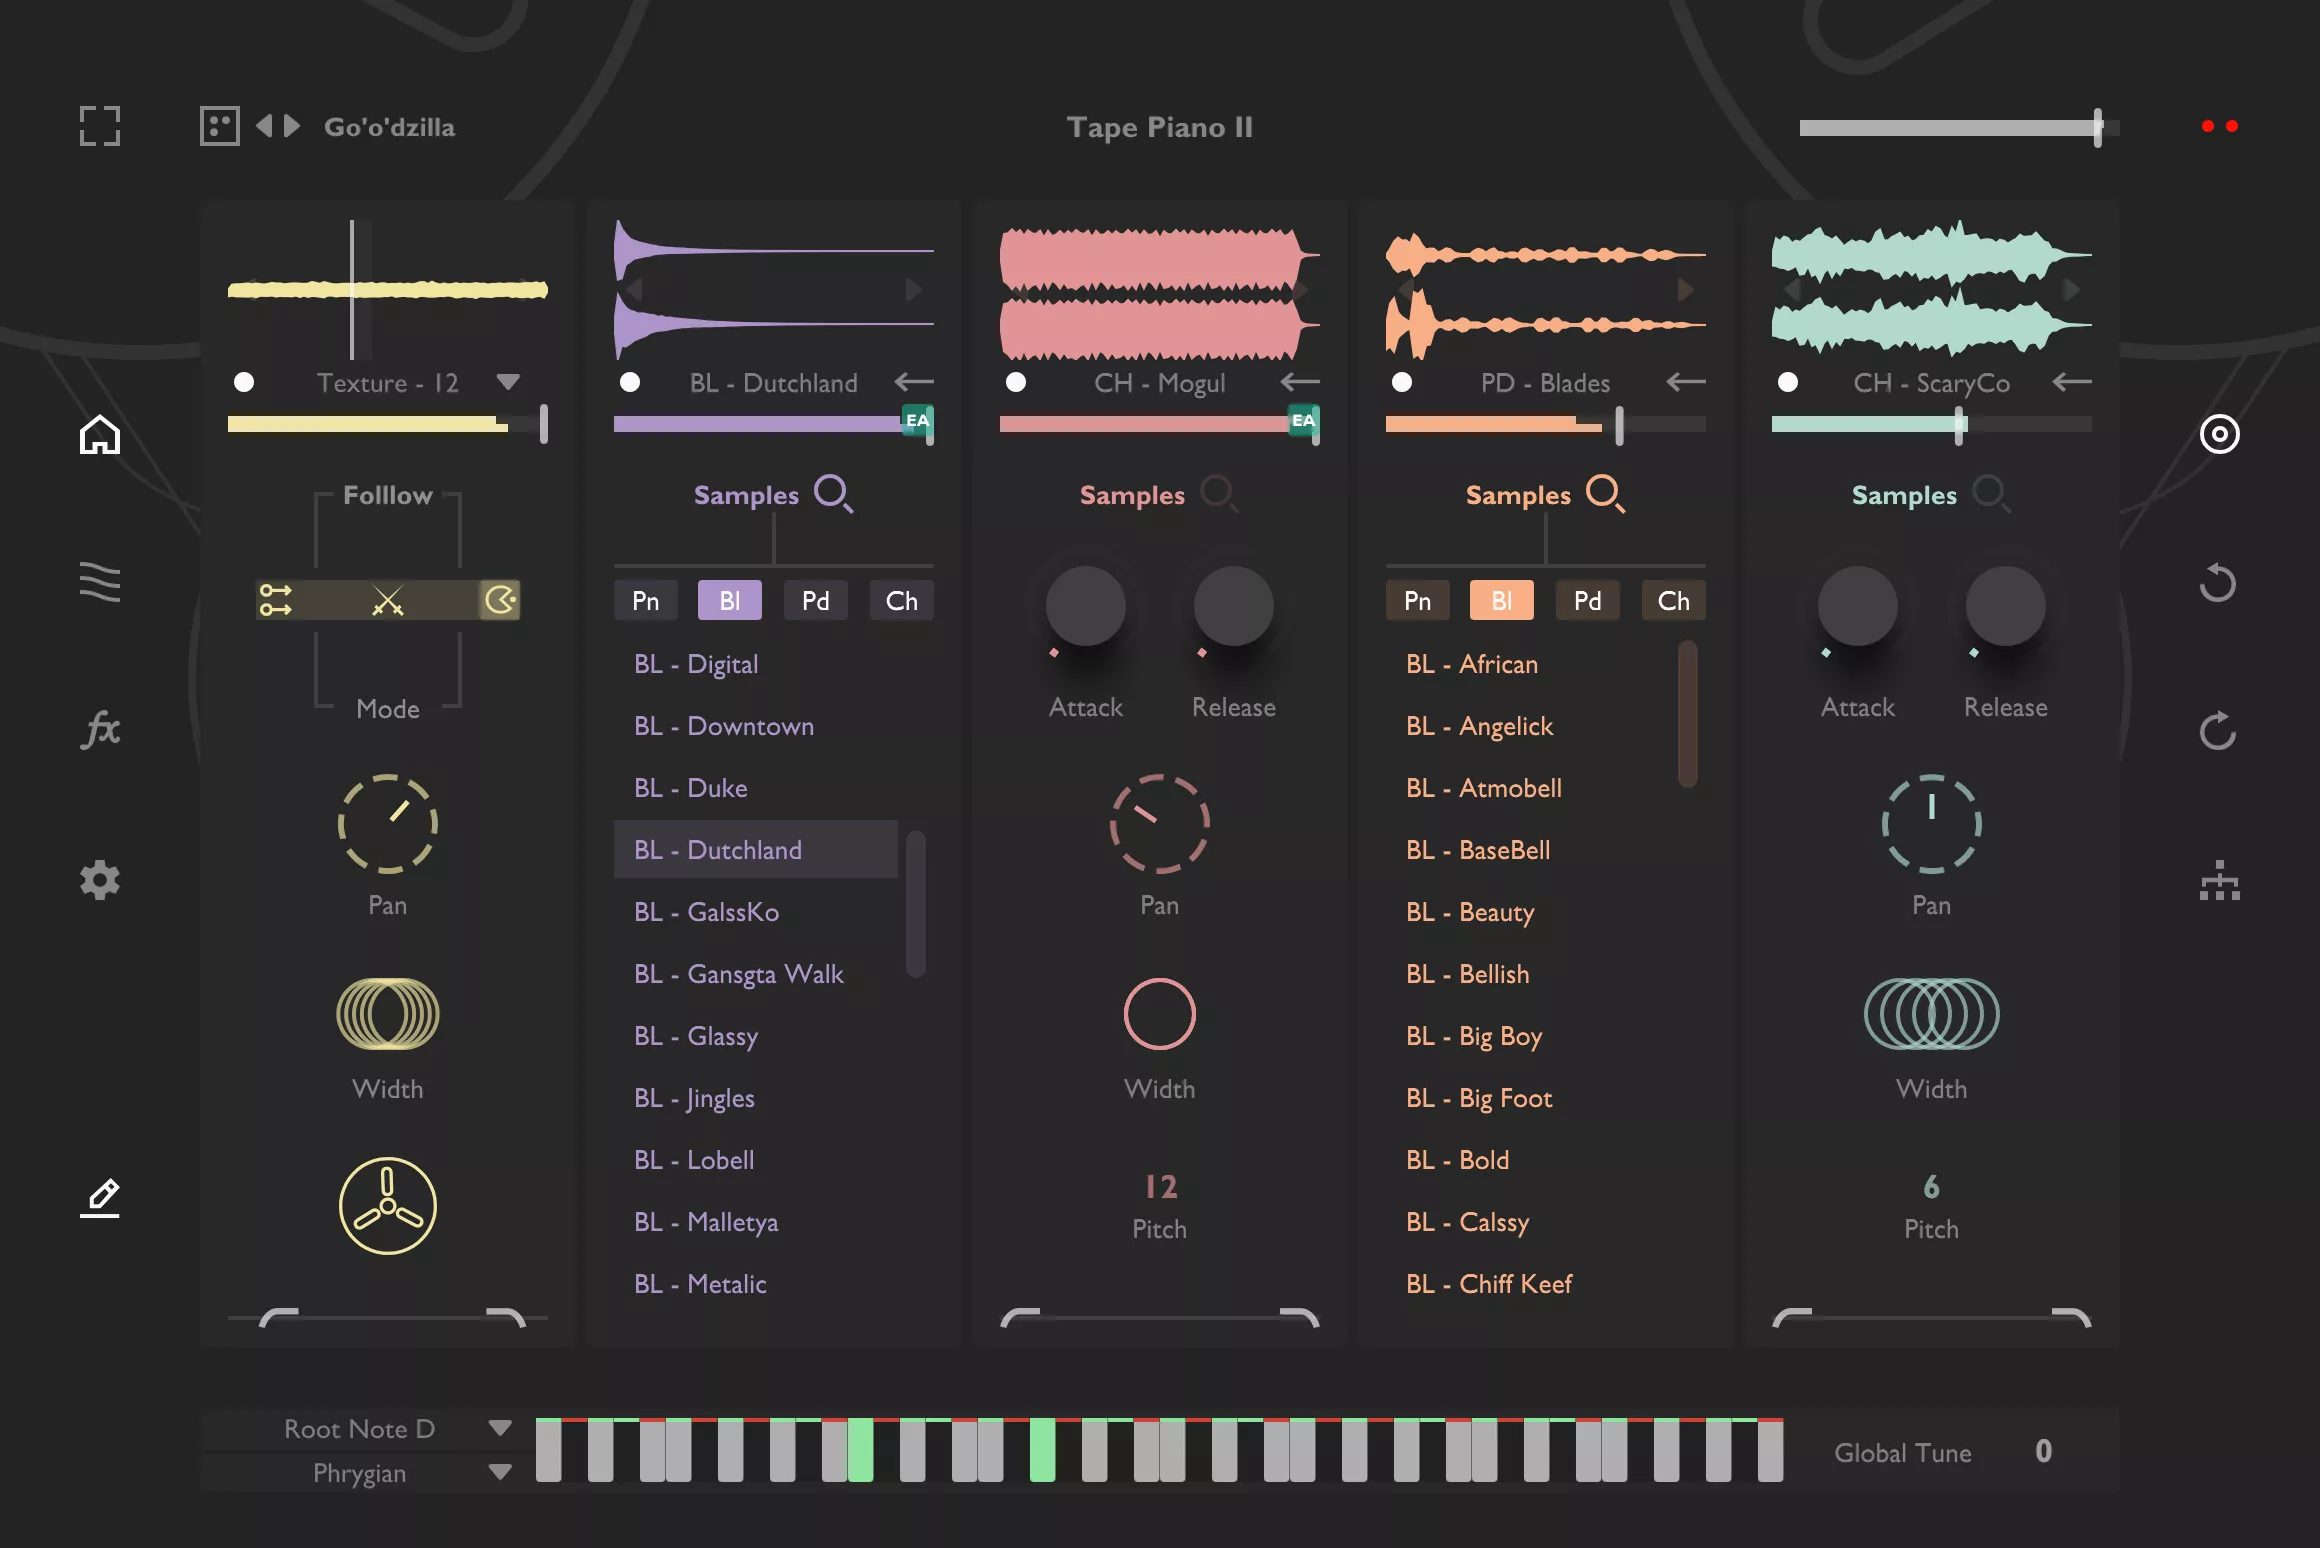Screen dimensions: 2320x1548
Task: Toggle the layer activation dot next to CH - Mogul
Action: 1017,382
